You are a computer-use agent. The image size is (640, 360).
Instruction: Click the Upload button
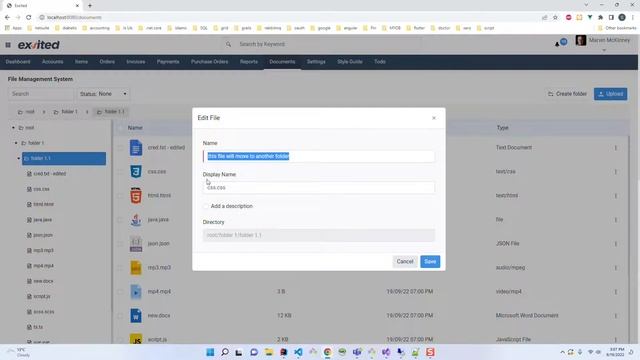click(x=611, y=94)
